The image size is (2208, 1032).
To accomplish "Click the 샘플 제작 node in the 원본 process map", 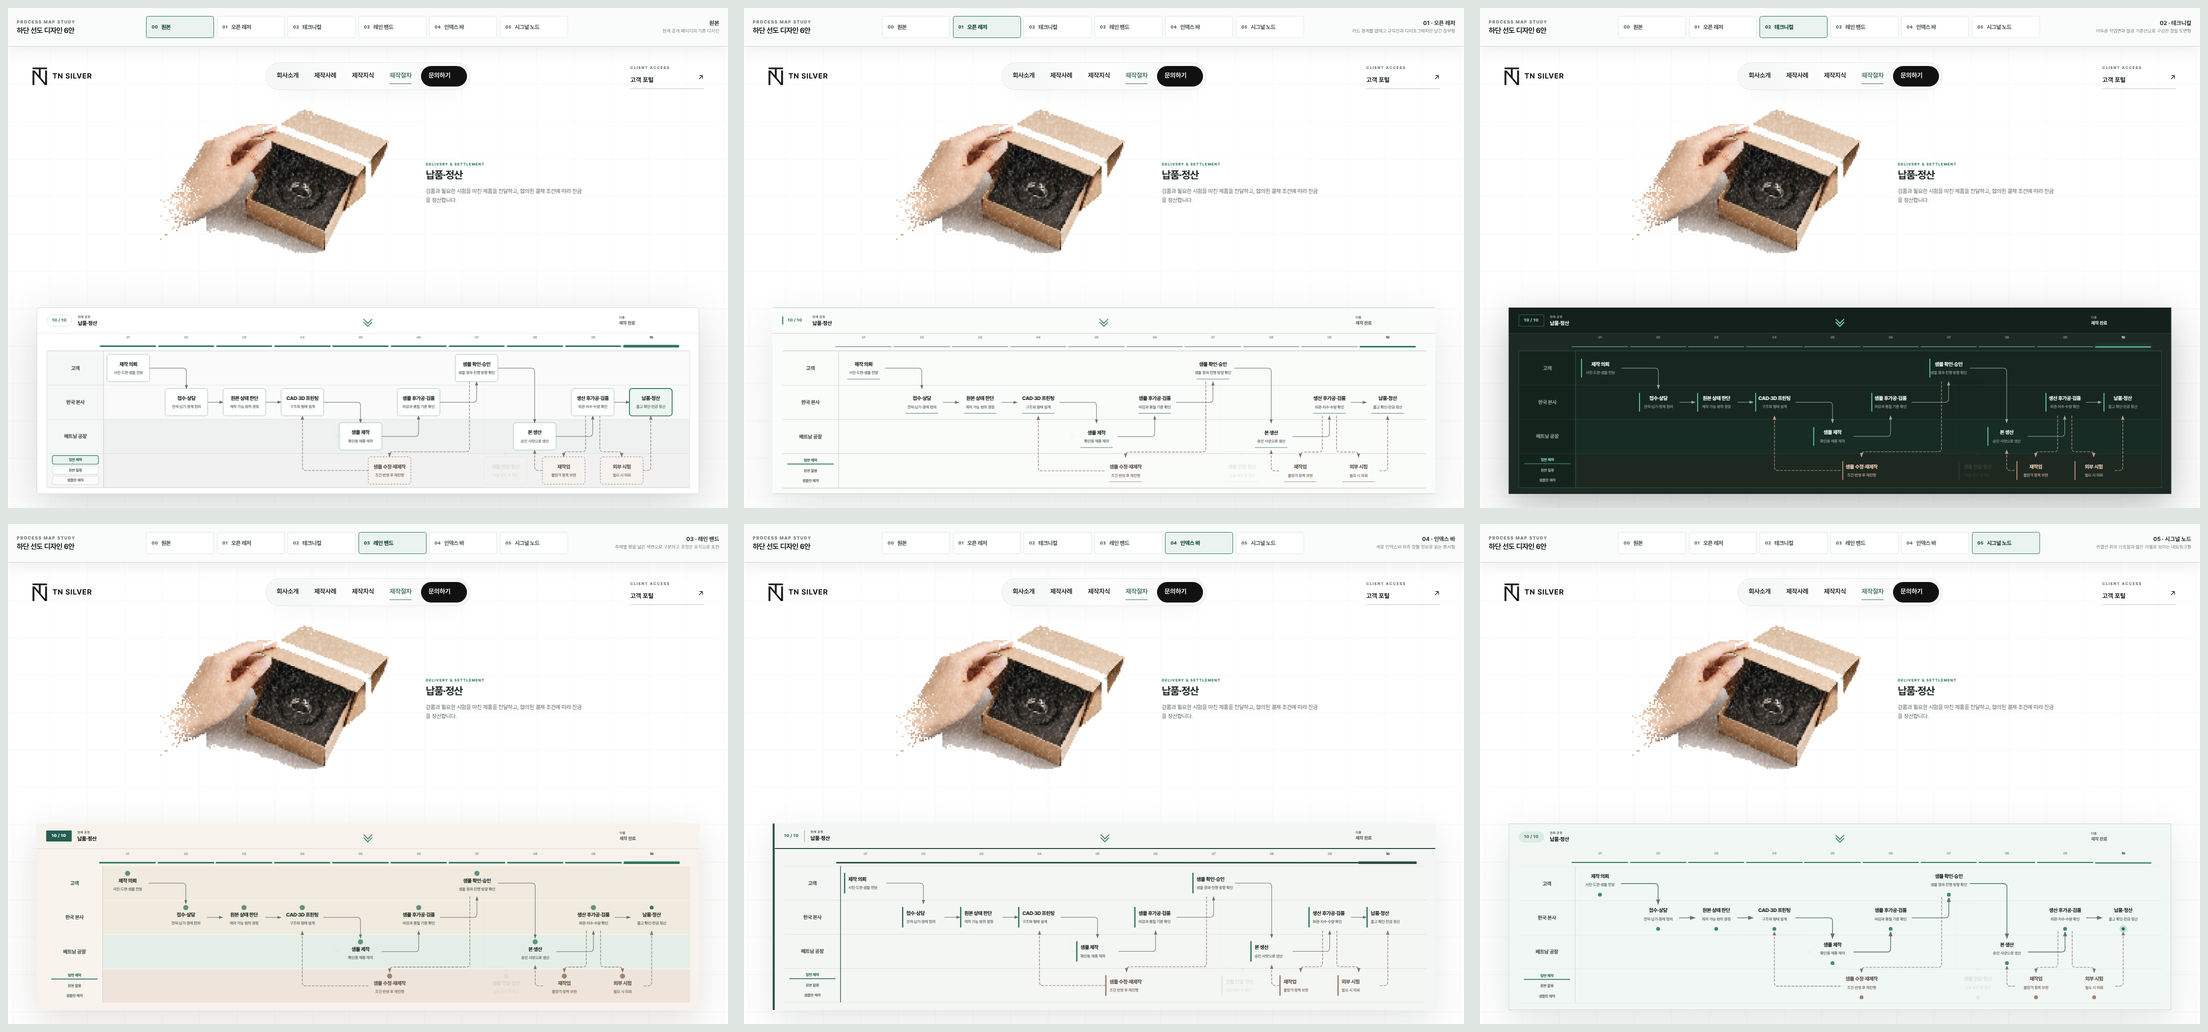I will click(x=360, y=436).
